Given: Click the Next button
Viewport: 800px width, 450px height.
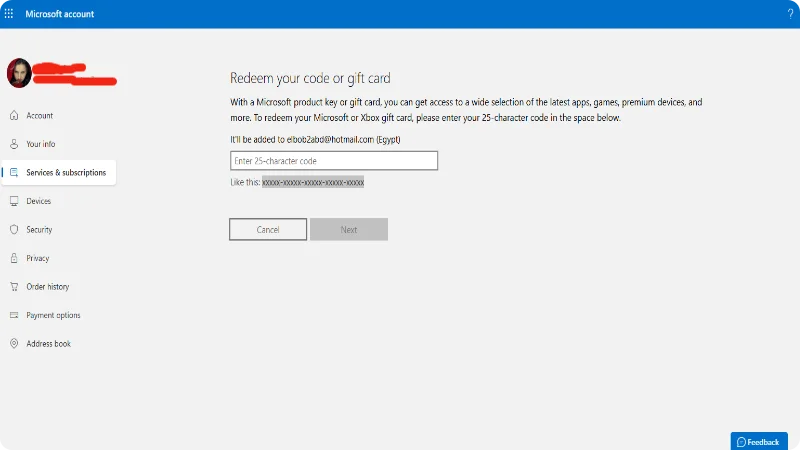Looking at the screenshot, I should (x=349, y=230).
